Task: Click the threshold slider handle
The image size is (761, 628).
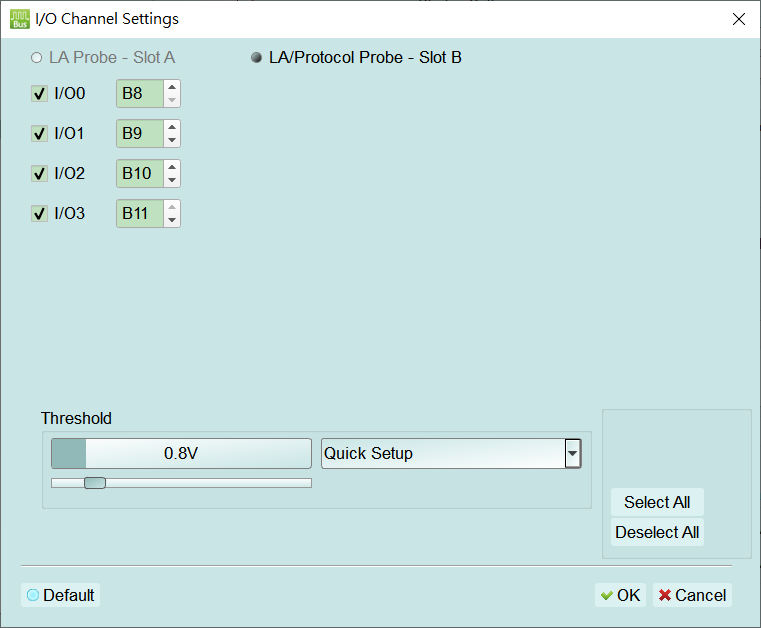Action: coord(95,483)
